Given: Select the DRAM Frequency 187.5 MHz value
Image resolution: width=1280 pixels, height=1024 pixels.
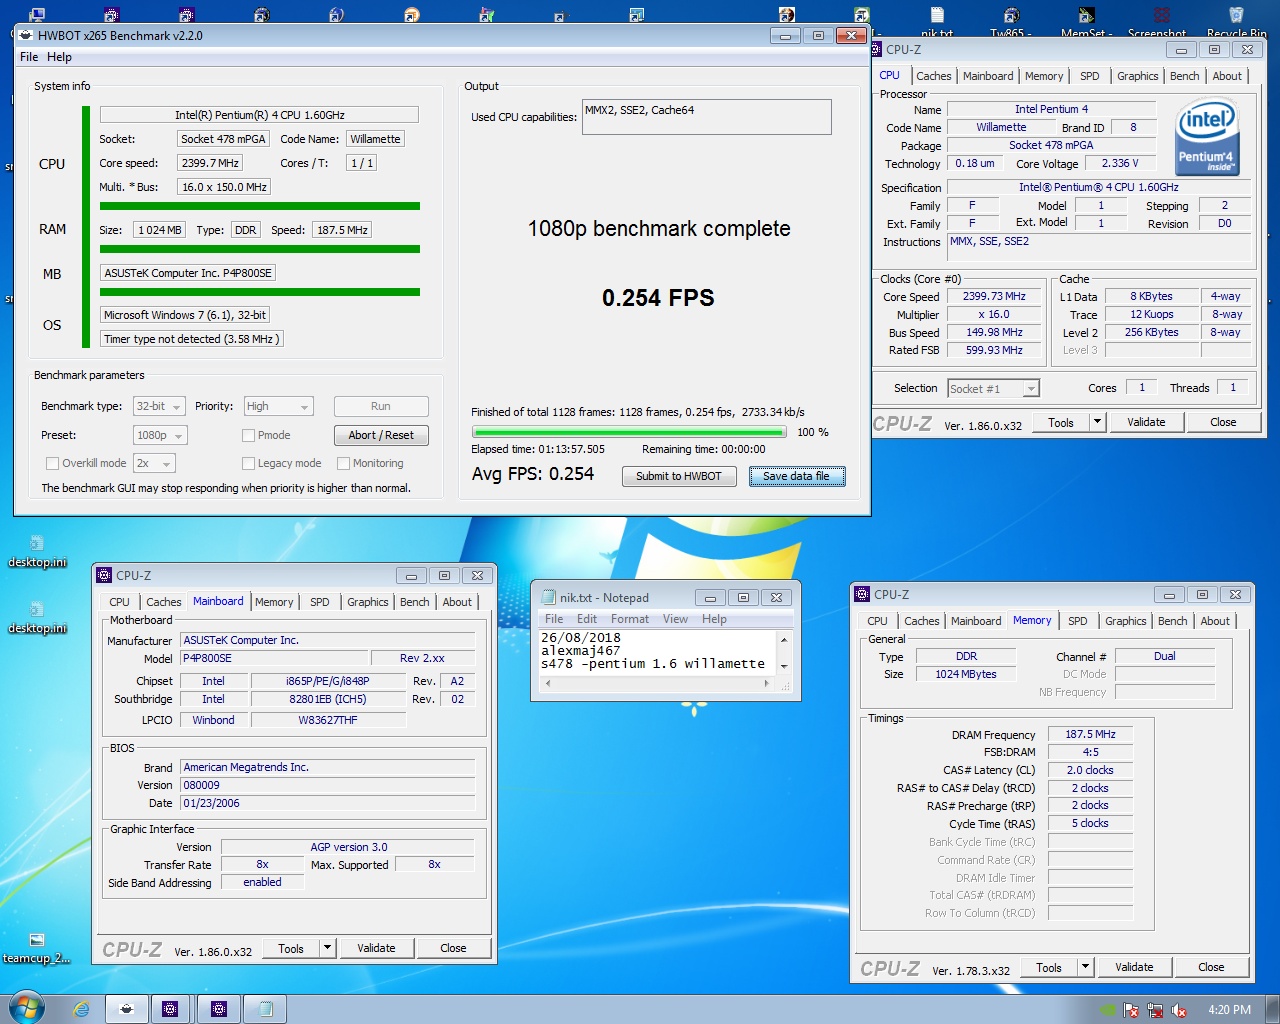Looking at the screenshot, I should tap(1090, 734).
